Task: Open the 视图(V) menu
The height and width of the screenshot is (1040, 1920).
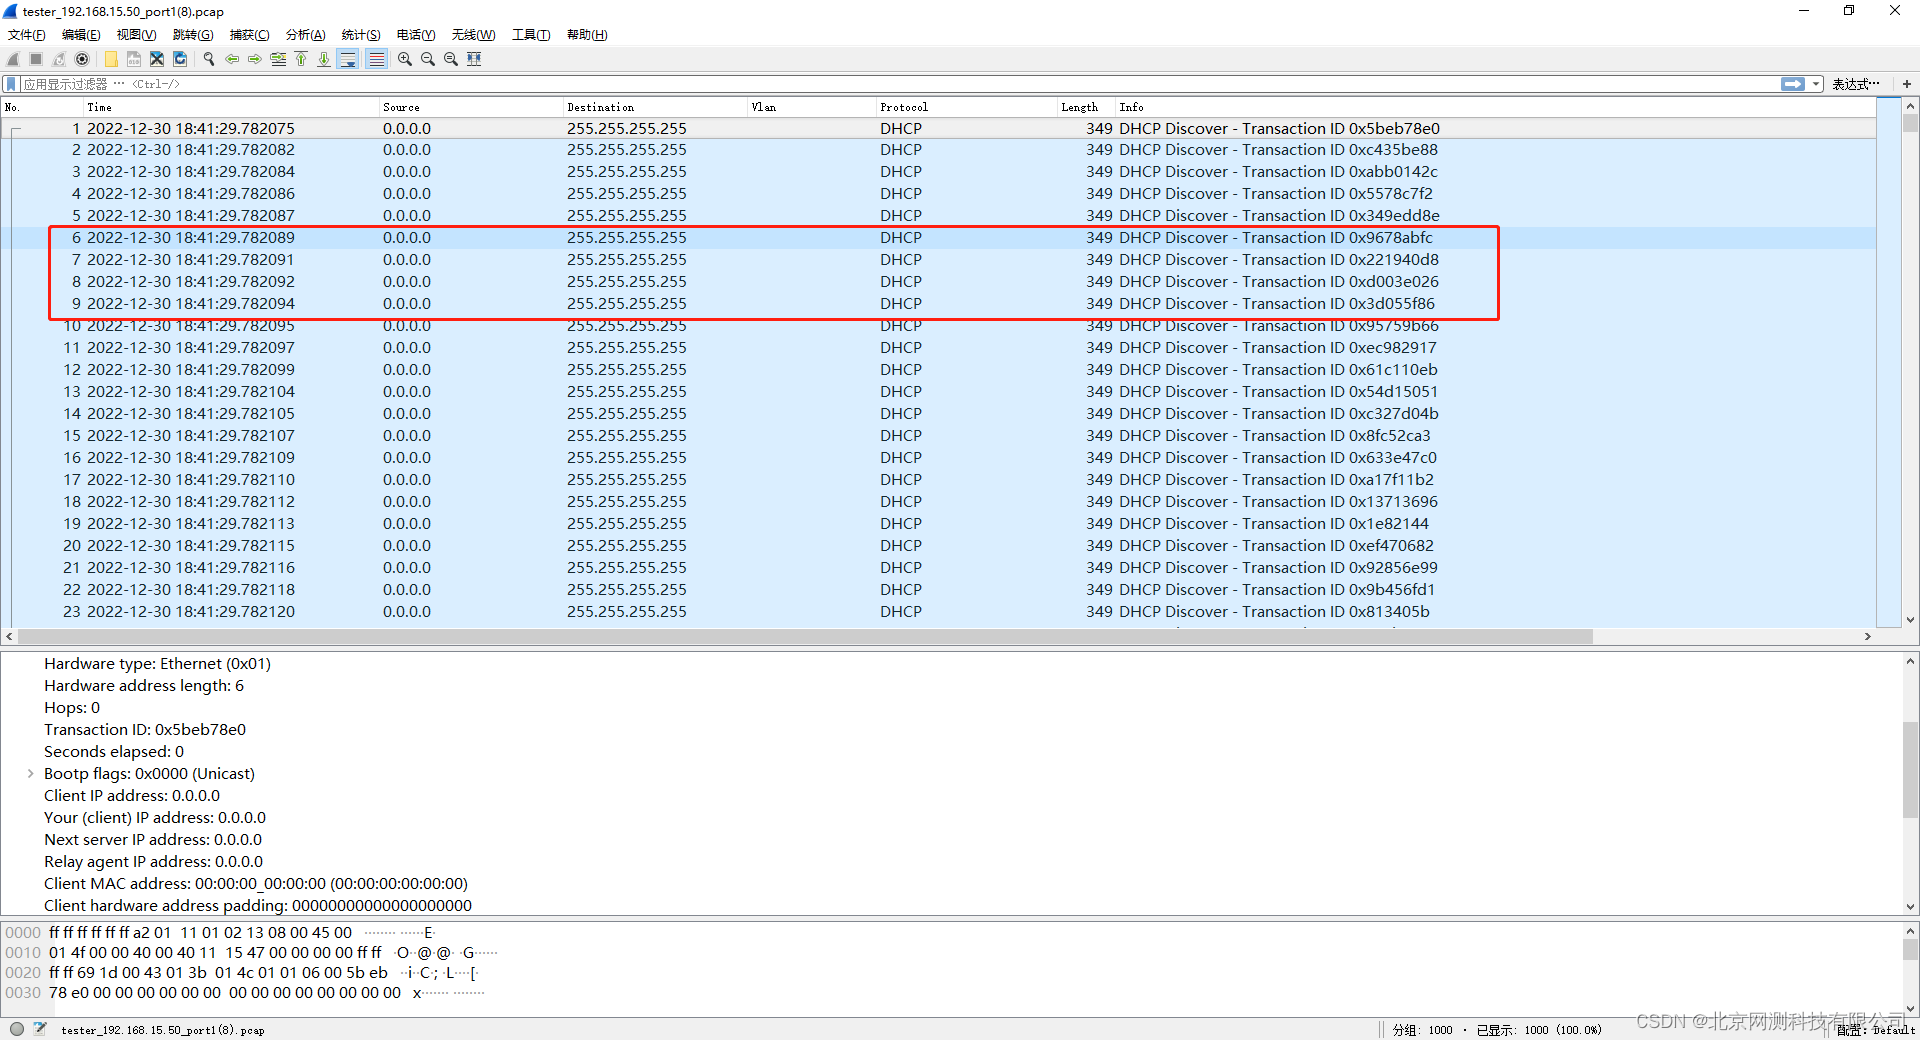Action: [136, 35]
